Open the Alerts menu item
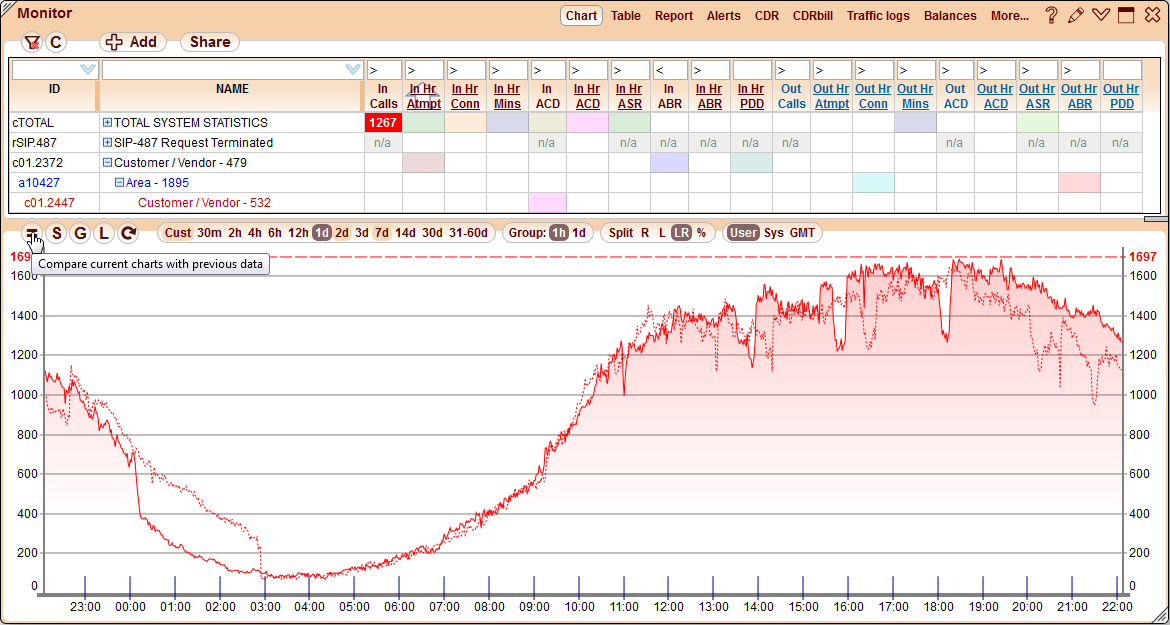The height and width of the screenshot is (625, 1170). point(723,16)
